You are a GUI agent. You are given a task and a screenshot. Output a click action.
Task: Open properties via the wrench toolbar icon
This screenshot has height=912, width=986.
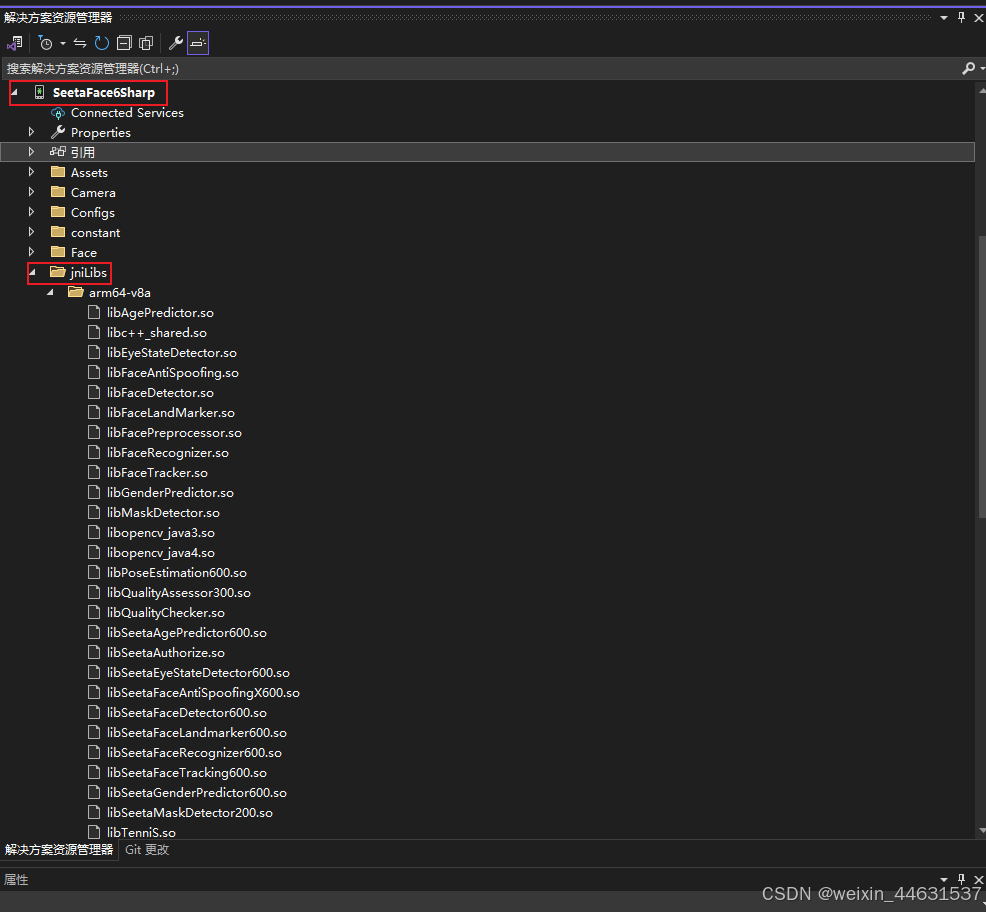pyautogui.click(x=175, y=43)
